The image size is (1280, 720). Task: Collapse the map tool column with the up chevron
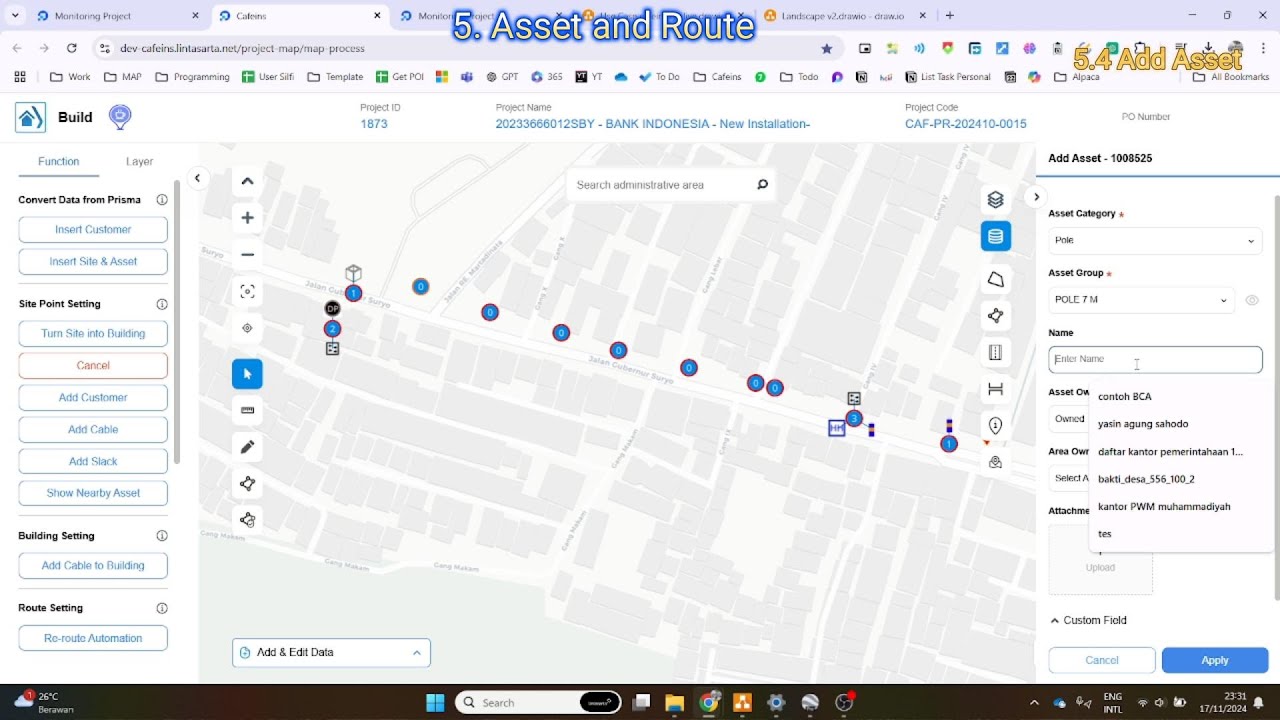coord(248,181)
